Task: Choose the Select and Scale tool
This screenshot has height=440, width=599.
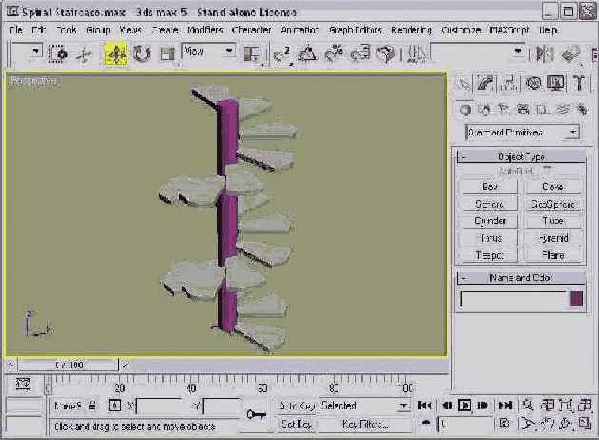Action: [167, 54]
